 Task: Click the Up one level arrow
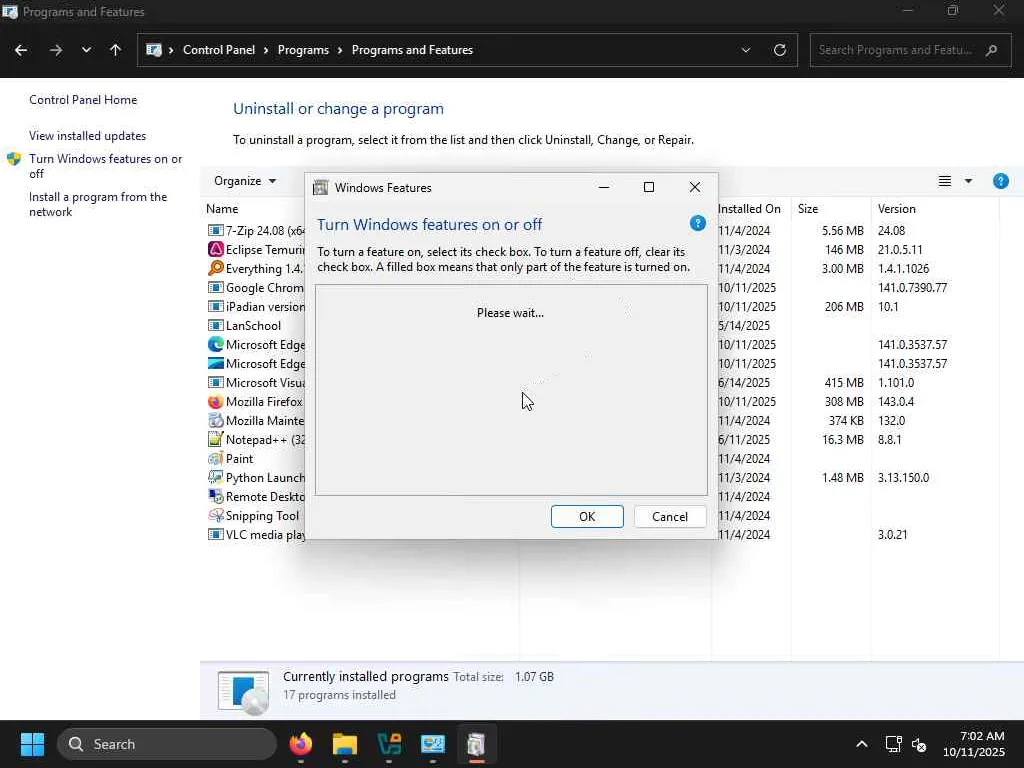pos(116,50)
